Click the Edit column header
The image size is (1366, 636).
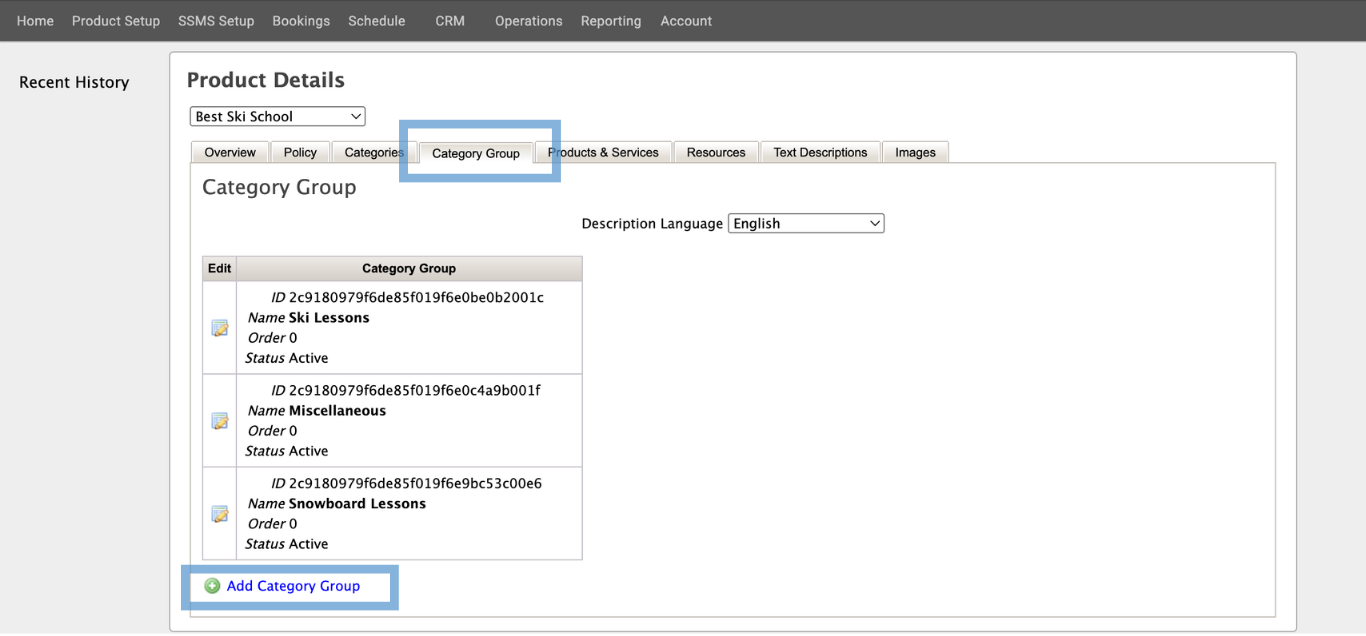click(x=219, y=268)
